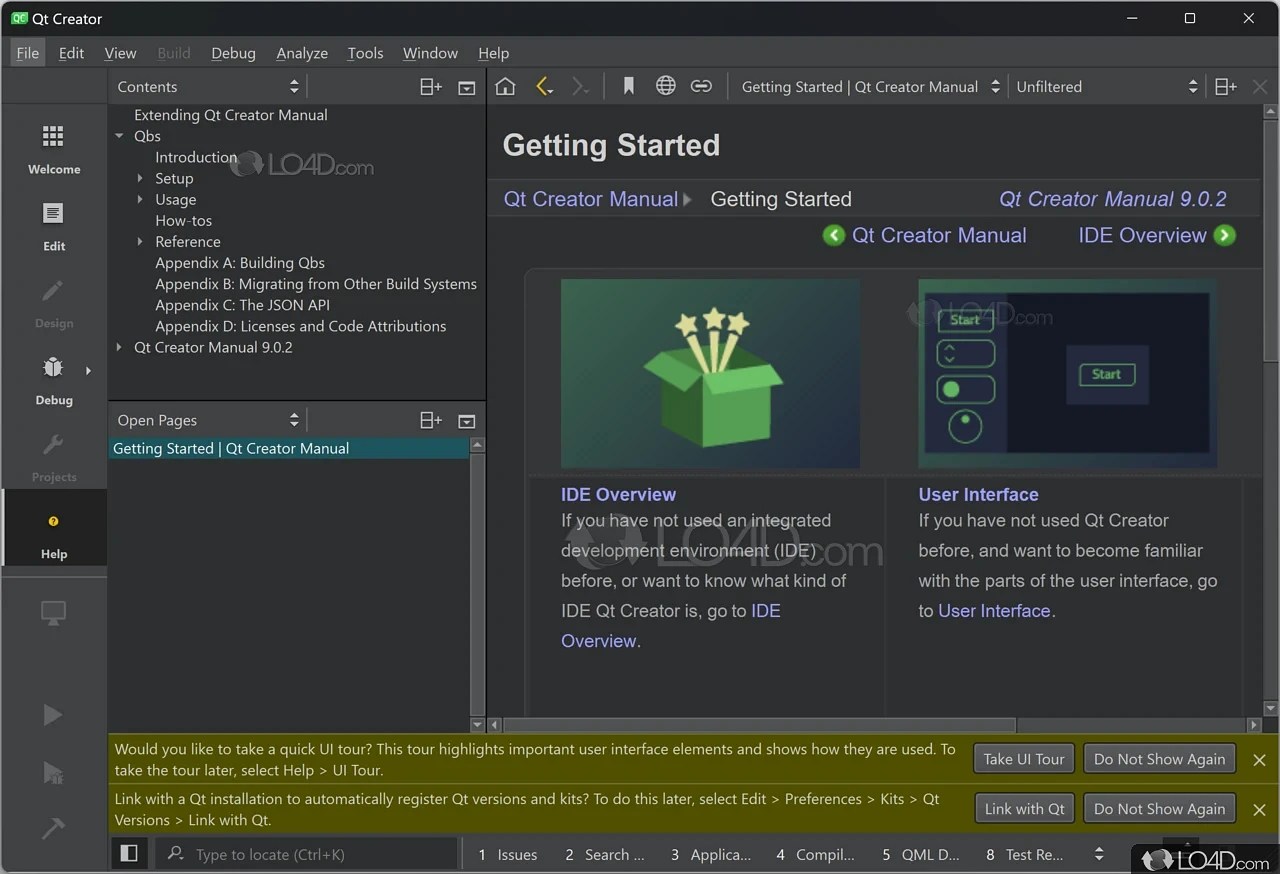Open the Edit menu
The height and width of the screenshot is (874, 1280).
click(x=71, y=53)
